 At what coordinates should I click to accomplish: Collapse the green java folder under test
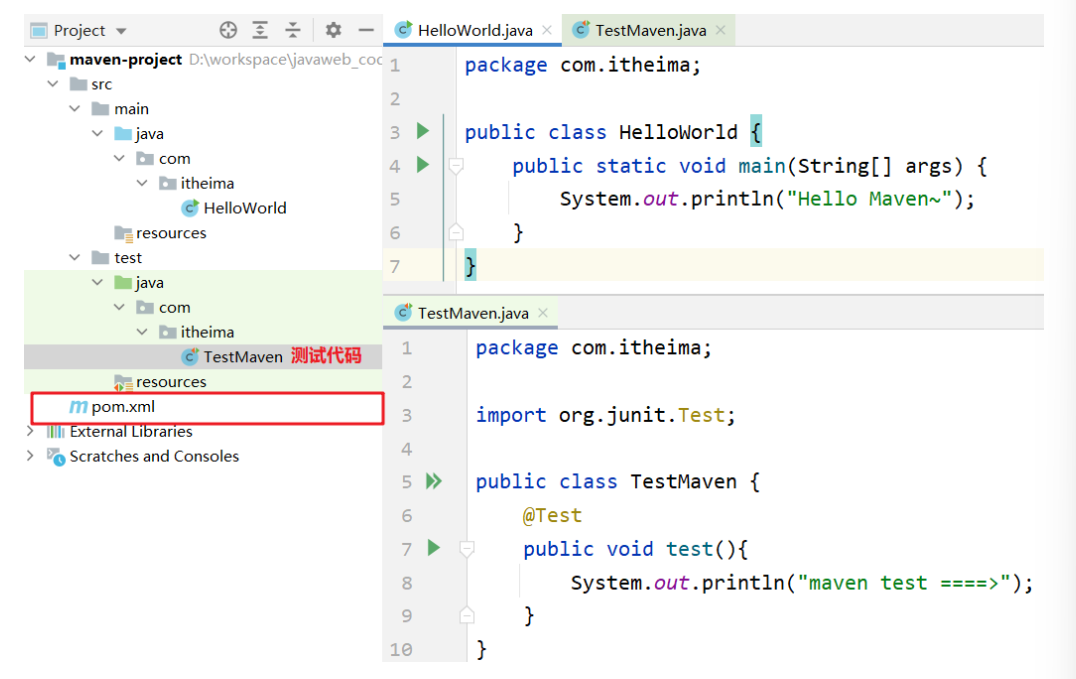pos(97,282)
